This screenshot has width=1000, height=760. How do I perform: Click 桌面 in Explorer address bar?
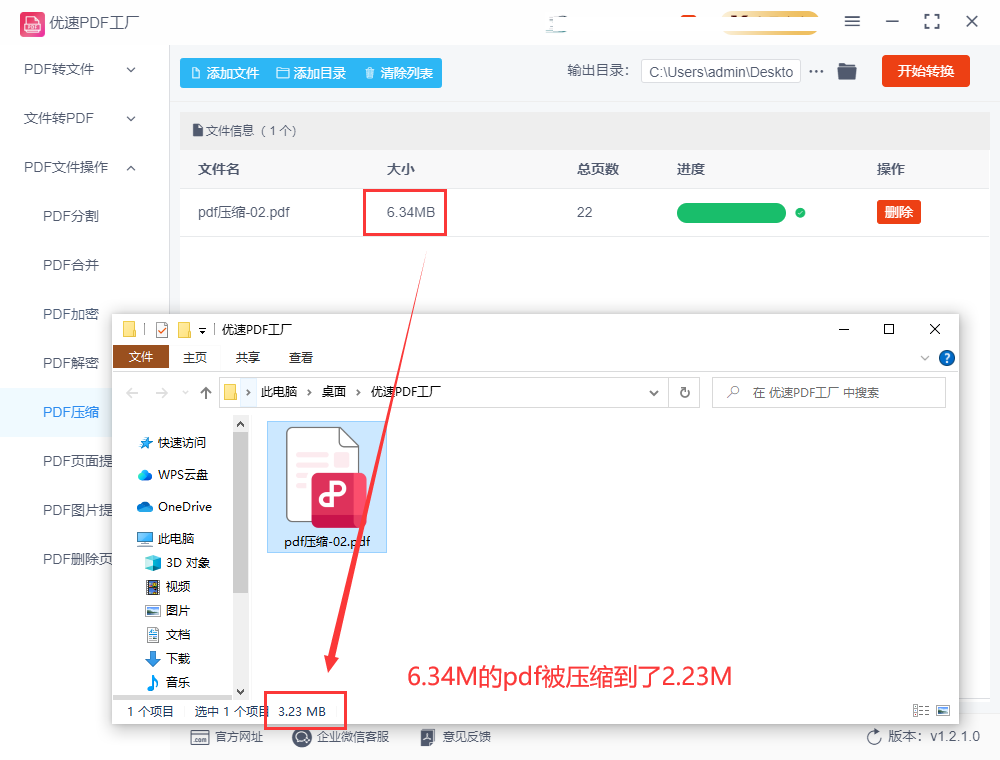(x=334, y=392)
